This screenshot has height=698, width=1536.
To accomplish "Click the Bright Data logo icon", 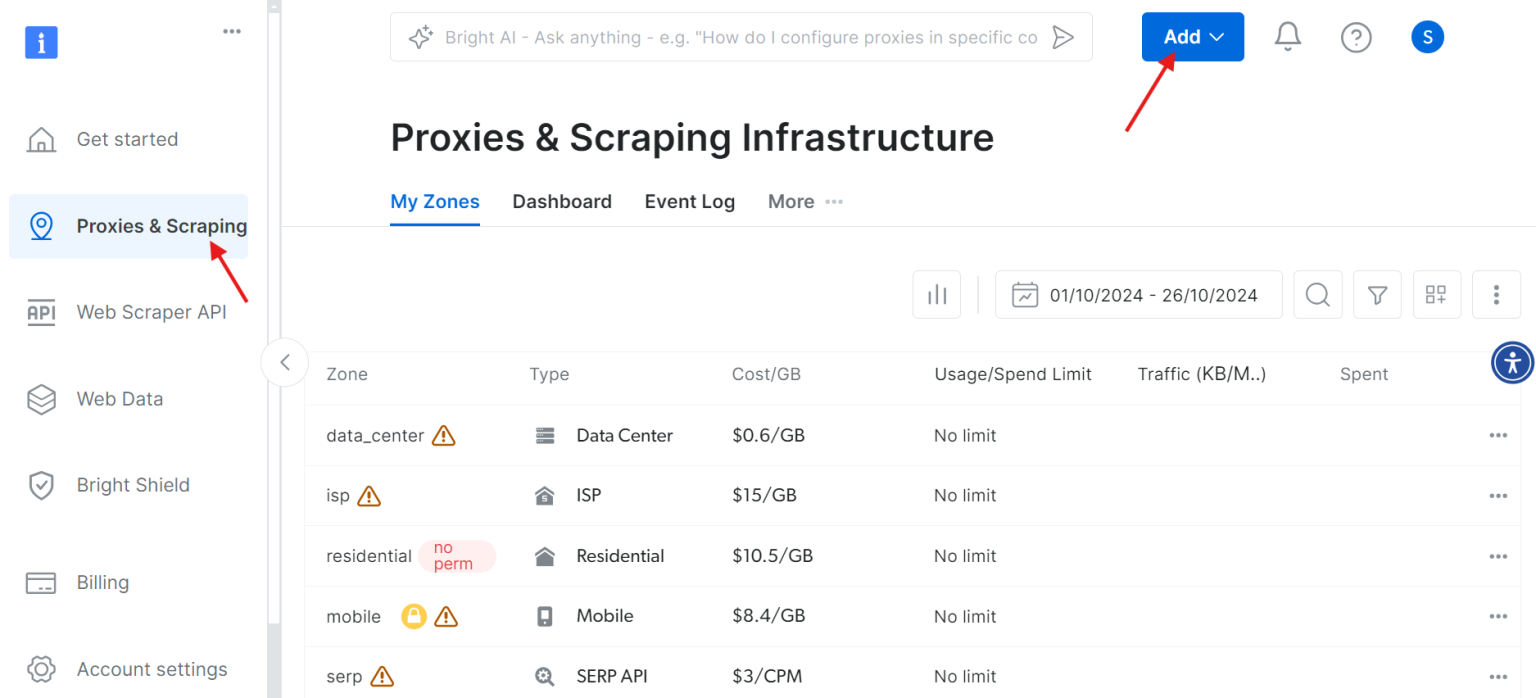I will click(41, 42).
